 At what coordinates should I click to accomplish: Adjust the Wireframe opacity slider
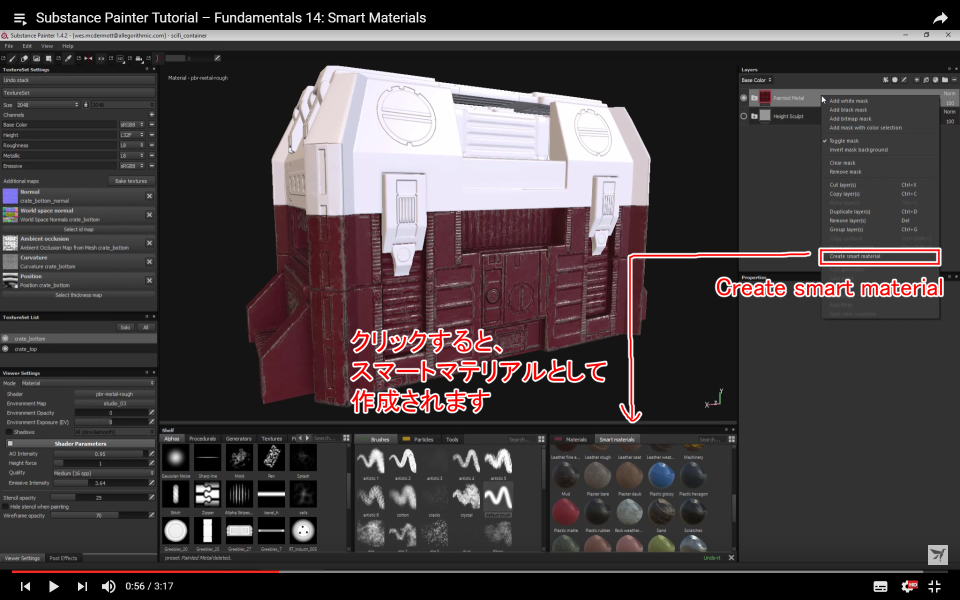tap(100, 516)
